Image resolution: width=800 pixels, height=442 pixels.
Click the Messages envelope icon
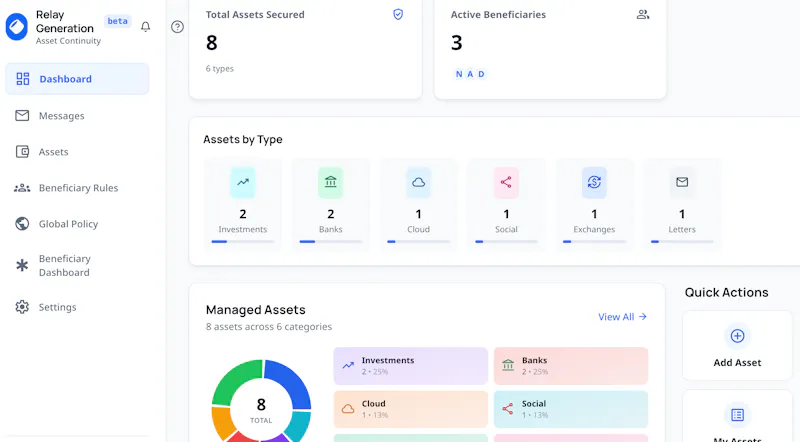(x=22, y=115)
